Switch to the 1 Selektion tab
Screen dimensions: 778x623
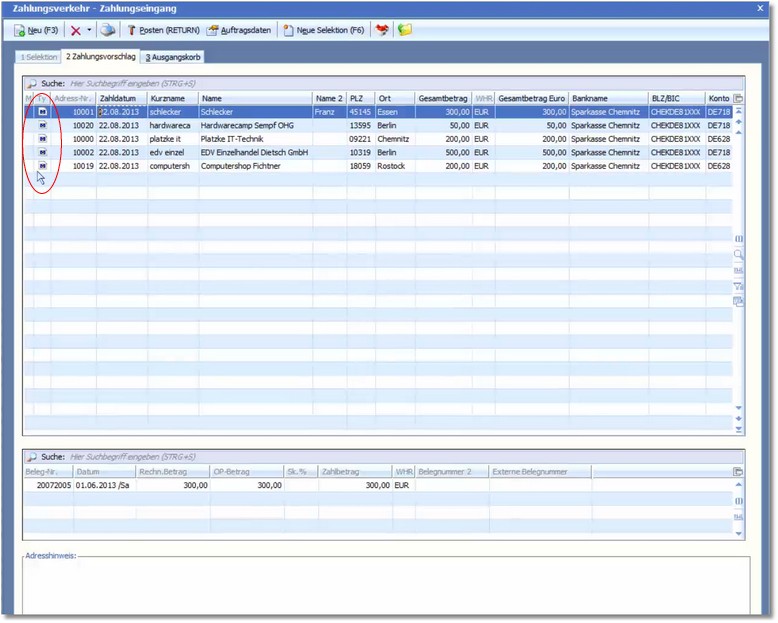40,57
